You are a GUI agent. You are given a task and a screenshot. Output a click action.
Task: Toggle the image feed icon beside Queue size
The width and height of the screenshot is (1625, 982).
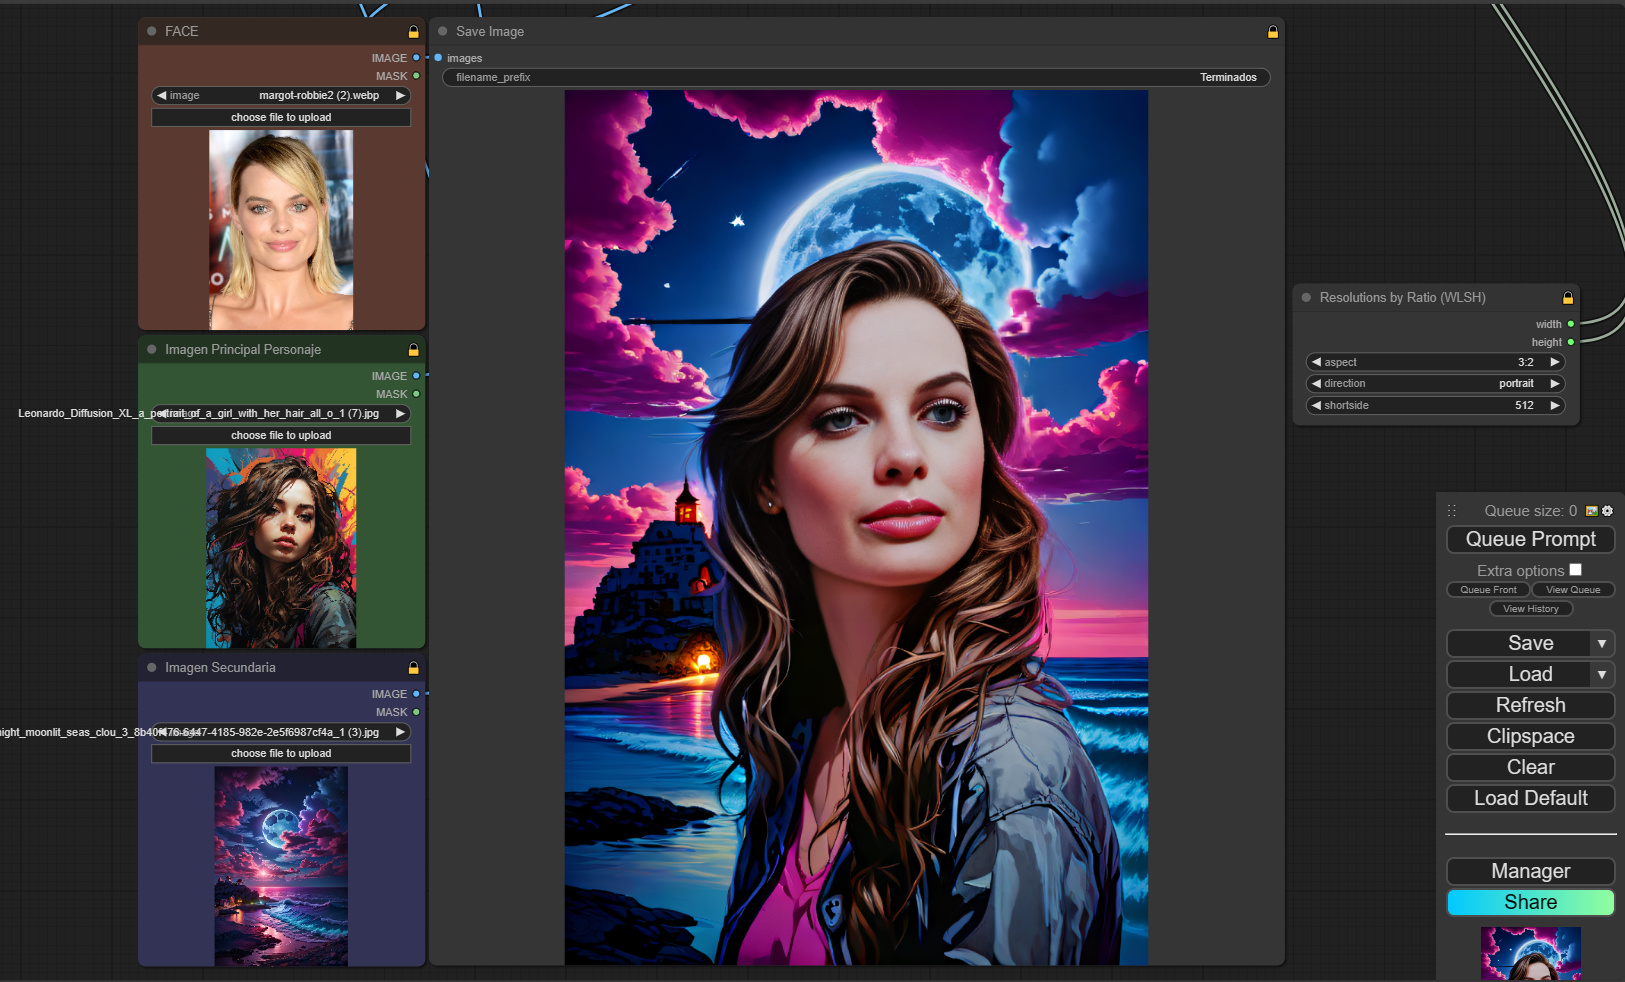[x=1592, y=511]
